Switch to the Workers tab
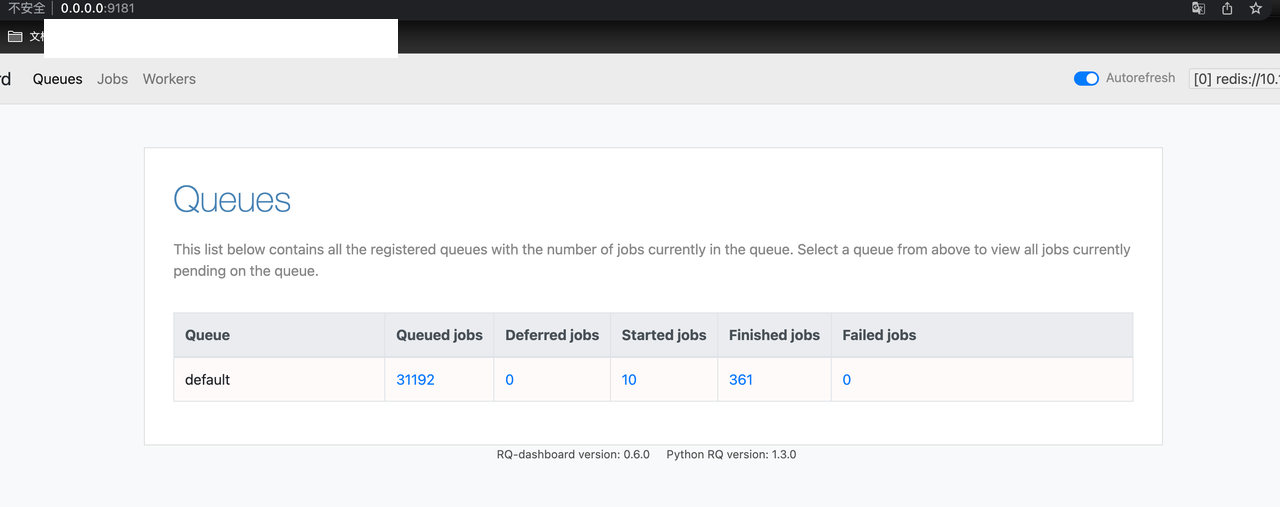1280x507 pixels. coord(169,79)
